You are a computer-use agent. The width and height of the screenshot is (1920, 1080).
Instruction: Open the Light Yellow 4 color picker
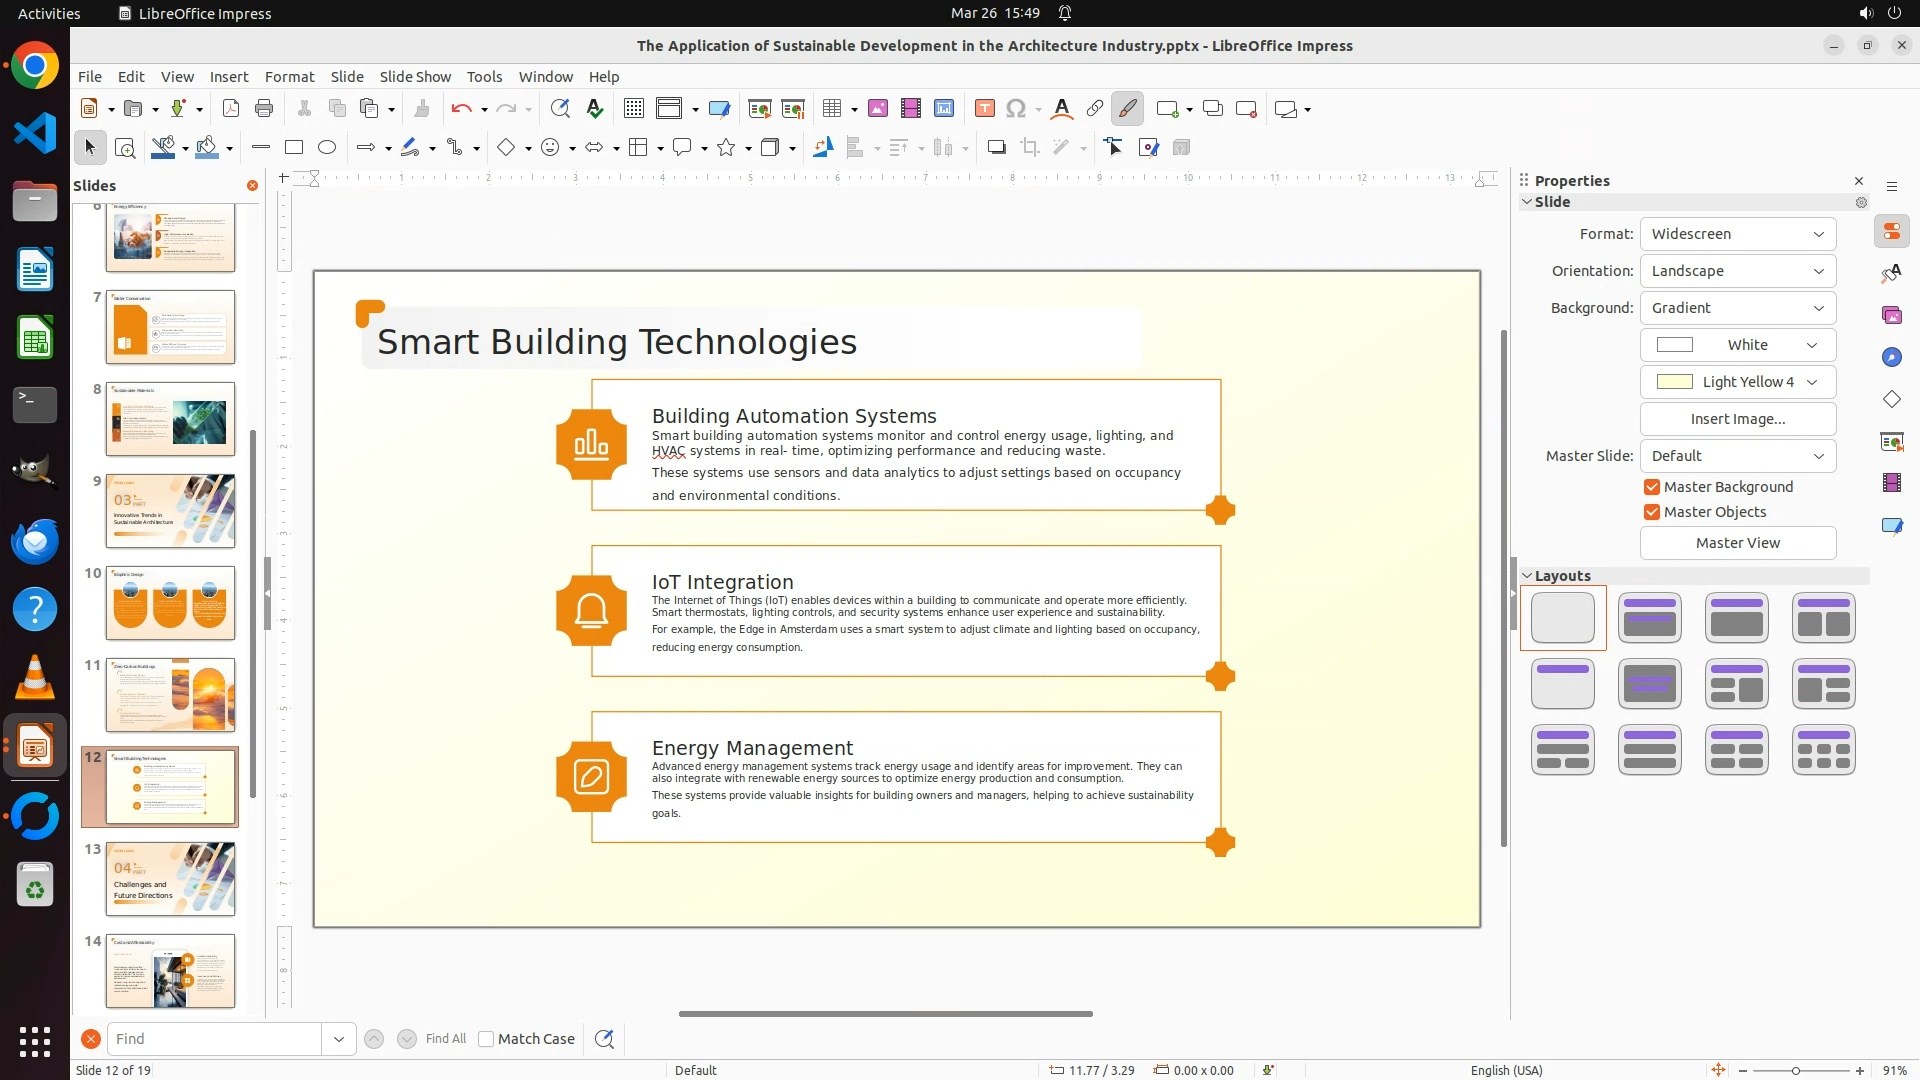(x=1737, y=382)
